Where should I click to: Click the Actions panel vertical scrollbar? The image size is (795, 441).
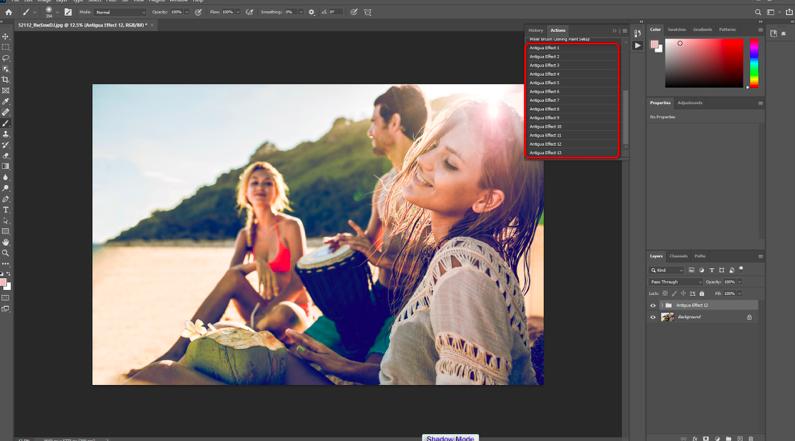(x=625, y=117)
